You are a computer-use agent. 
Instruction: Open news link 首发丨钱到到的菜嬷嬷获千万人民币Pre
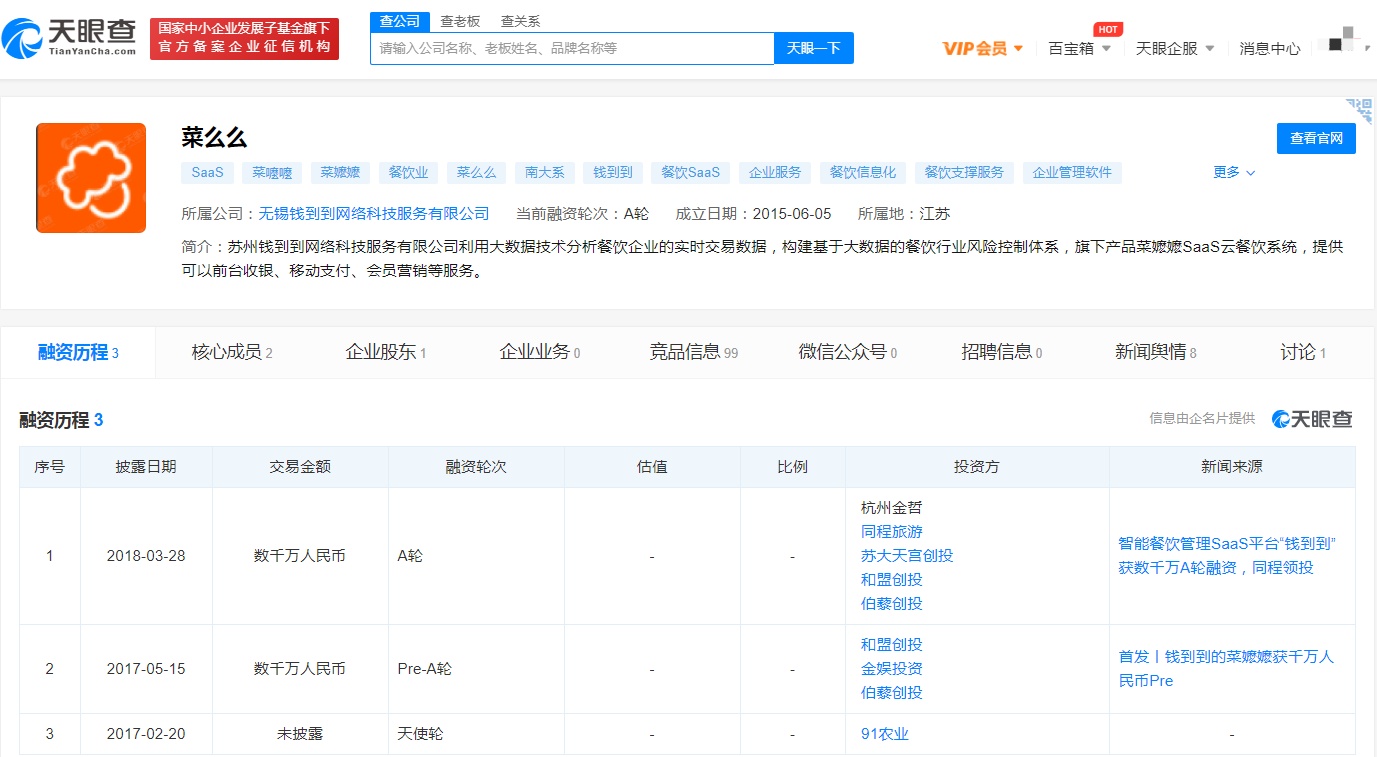pos(1226,669)
